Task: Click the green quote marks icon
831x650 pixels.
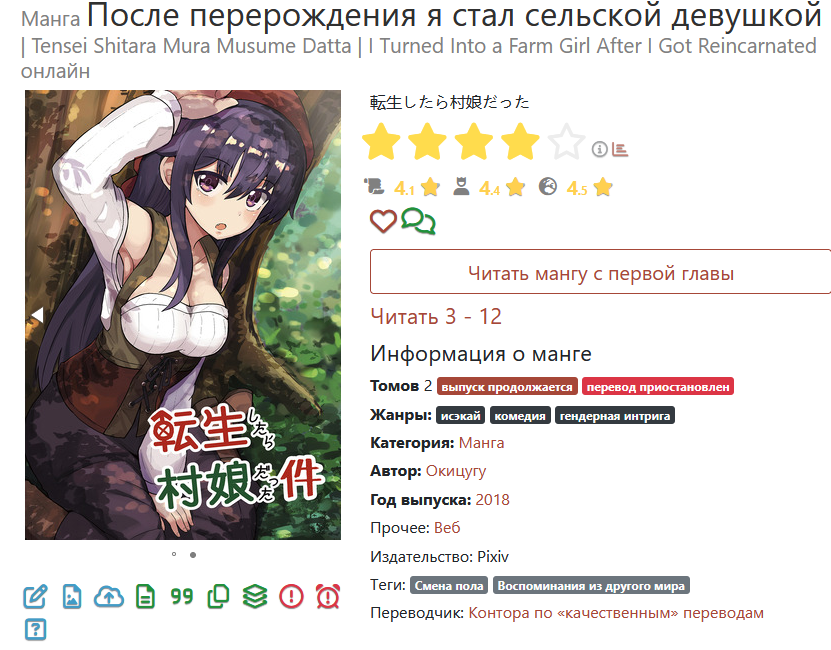Action: (x=182, y=596)
